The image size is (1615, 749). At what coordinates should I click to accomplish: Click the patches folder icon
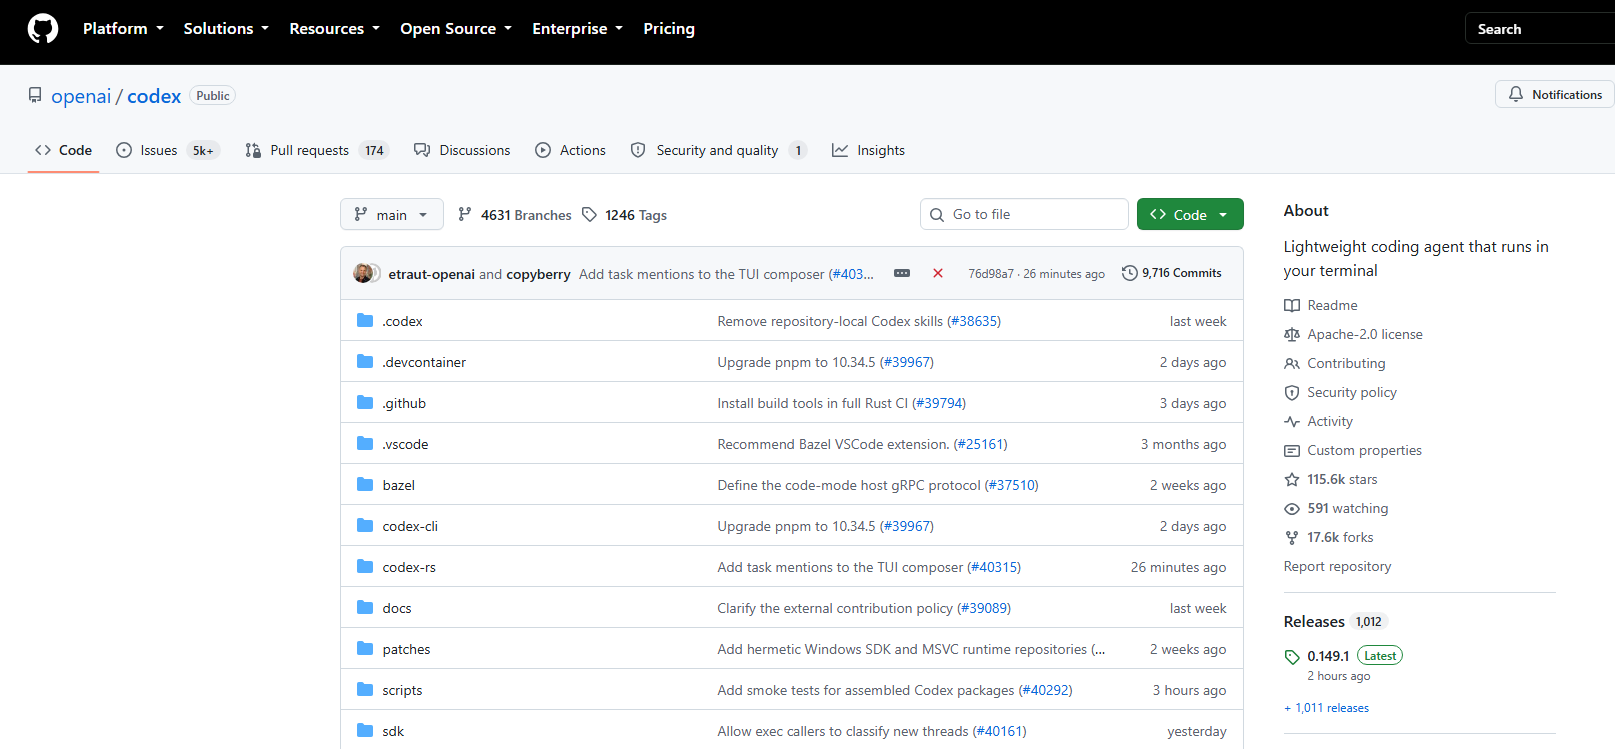tap(365, 649)
